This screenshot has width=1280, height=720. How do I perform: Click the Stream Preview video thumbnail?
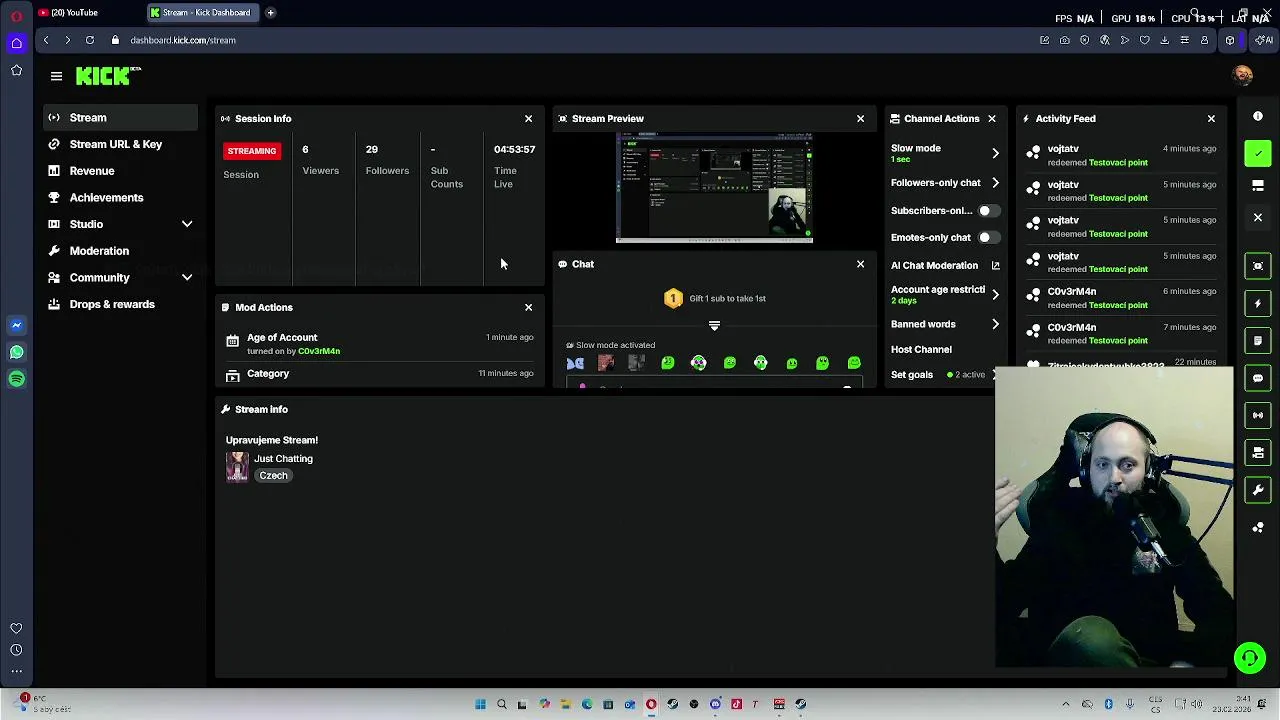pyautogui.click(x=714, y=190)
